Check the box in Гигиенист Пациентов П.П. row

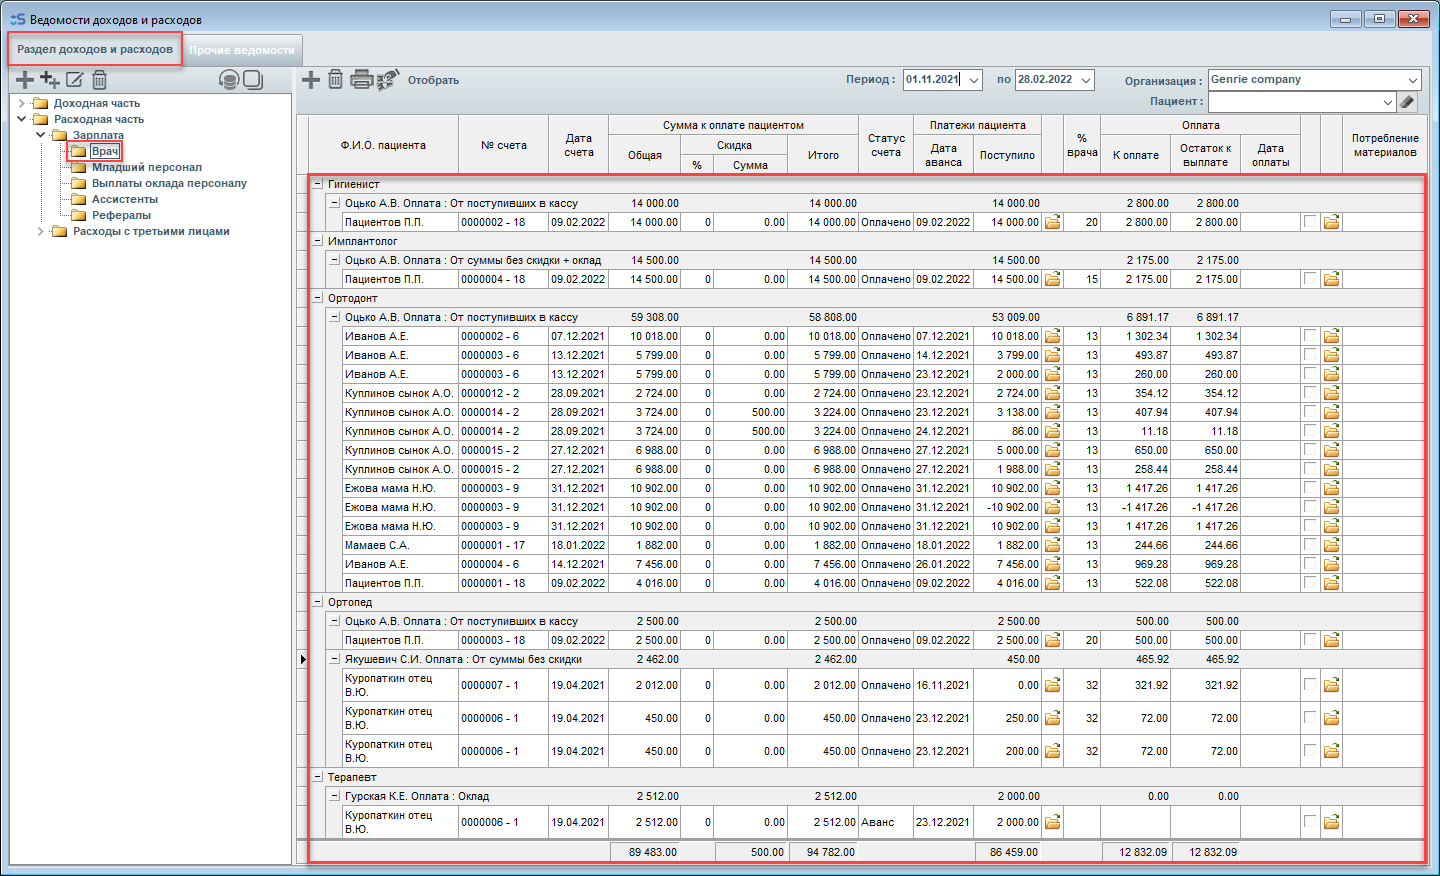1310,222
